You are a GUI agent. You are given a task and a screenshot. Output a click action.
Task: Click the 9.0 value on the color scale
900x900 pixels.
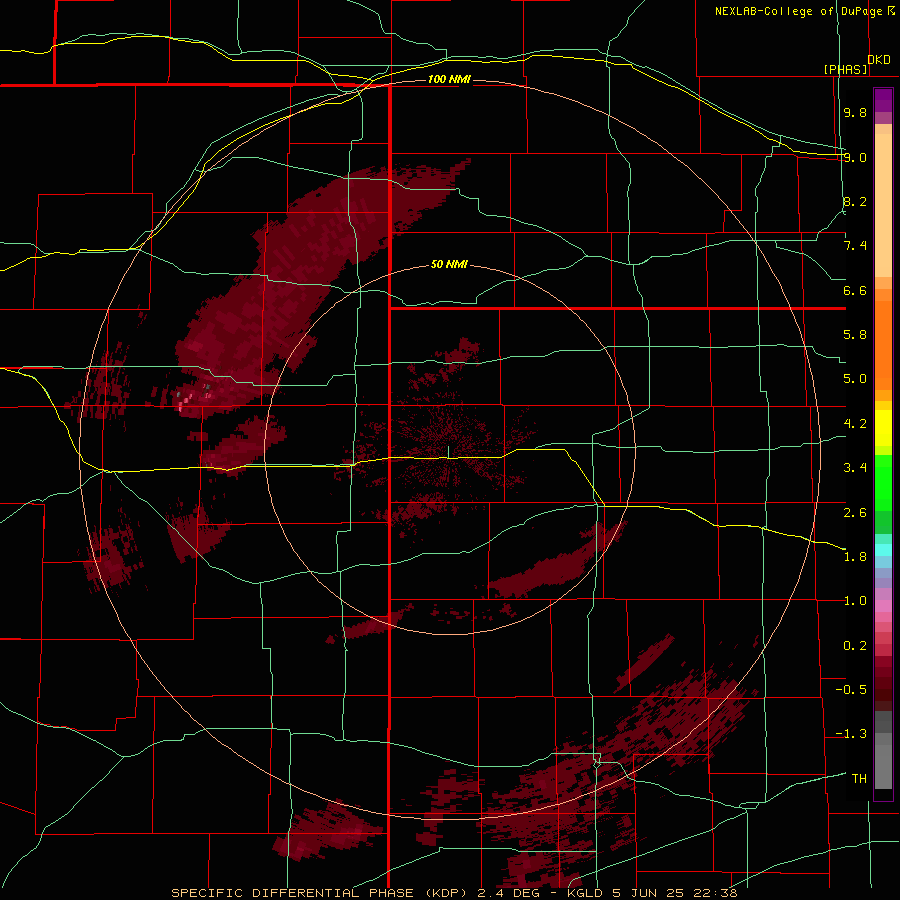(855, 157)
